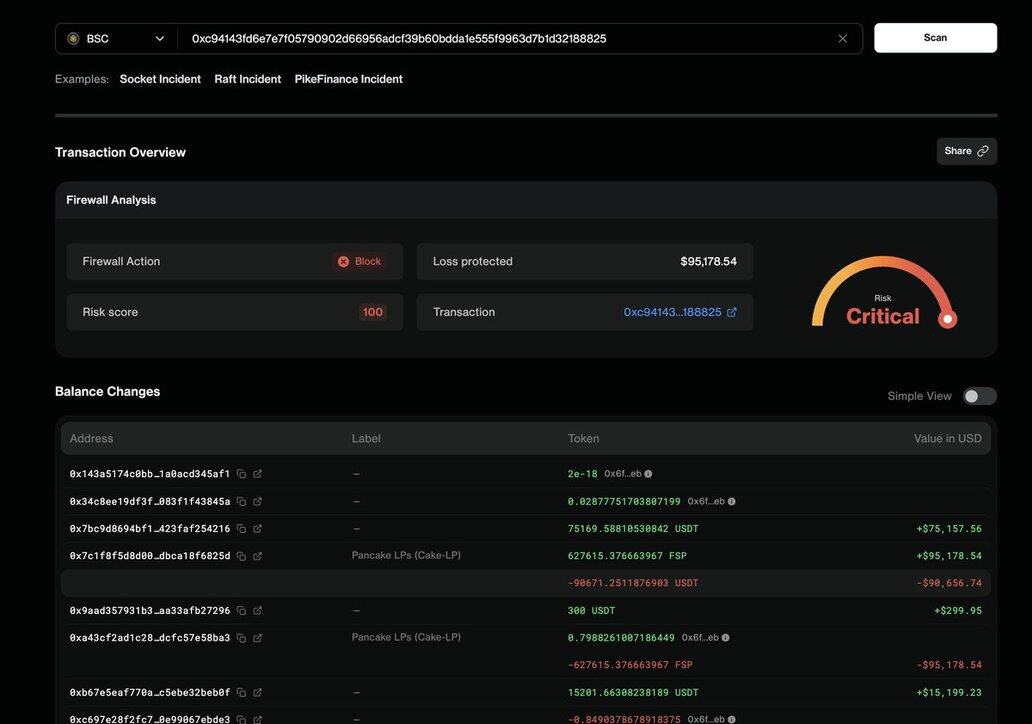Load the PikeFinance Incident example

pos(348,79)
